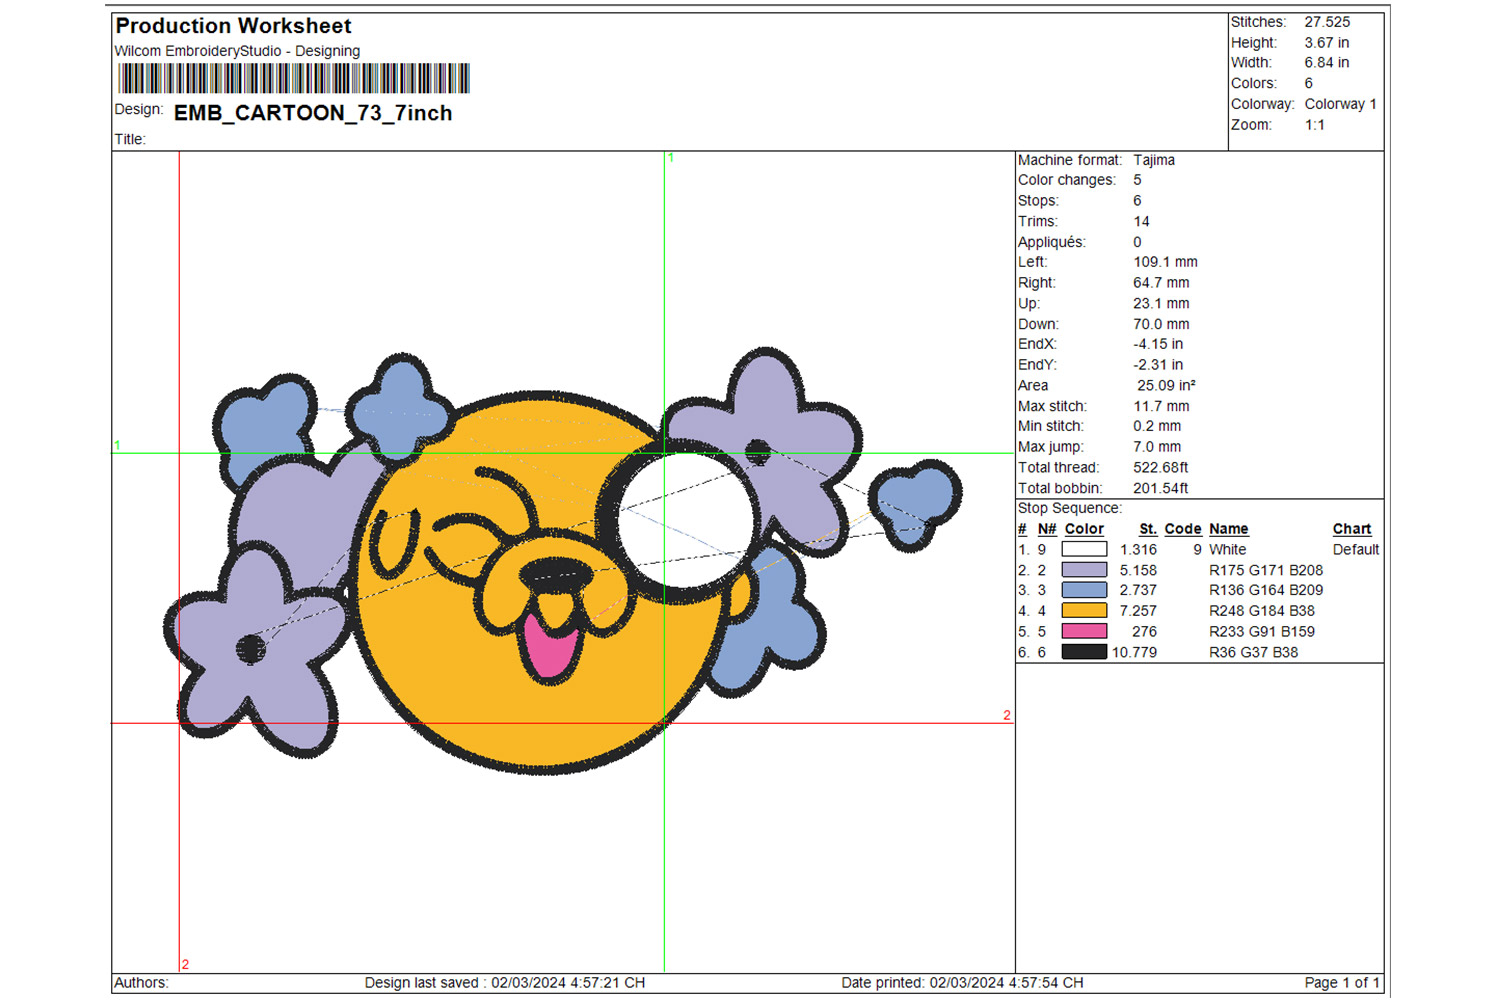Select the lavender R175 G171 B208 swatch
The height and width of the screenshot is (1000, 1502).
click(1083, 570)
